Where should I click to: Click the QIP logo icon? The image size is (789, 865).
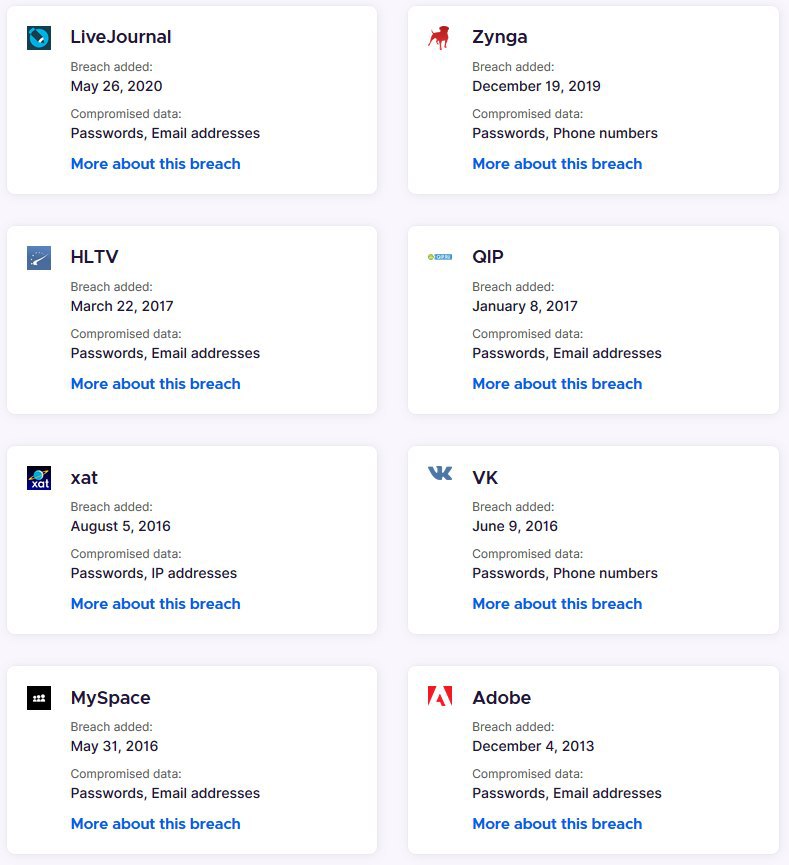click(x=440, y=257)
